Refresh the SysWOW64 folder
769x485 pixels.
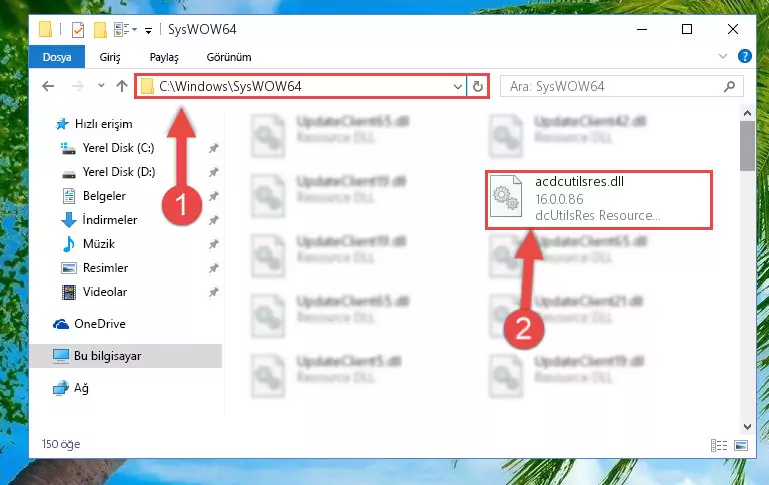478,87
